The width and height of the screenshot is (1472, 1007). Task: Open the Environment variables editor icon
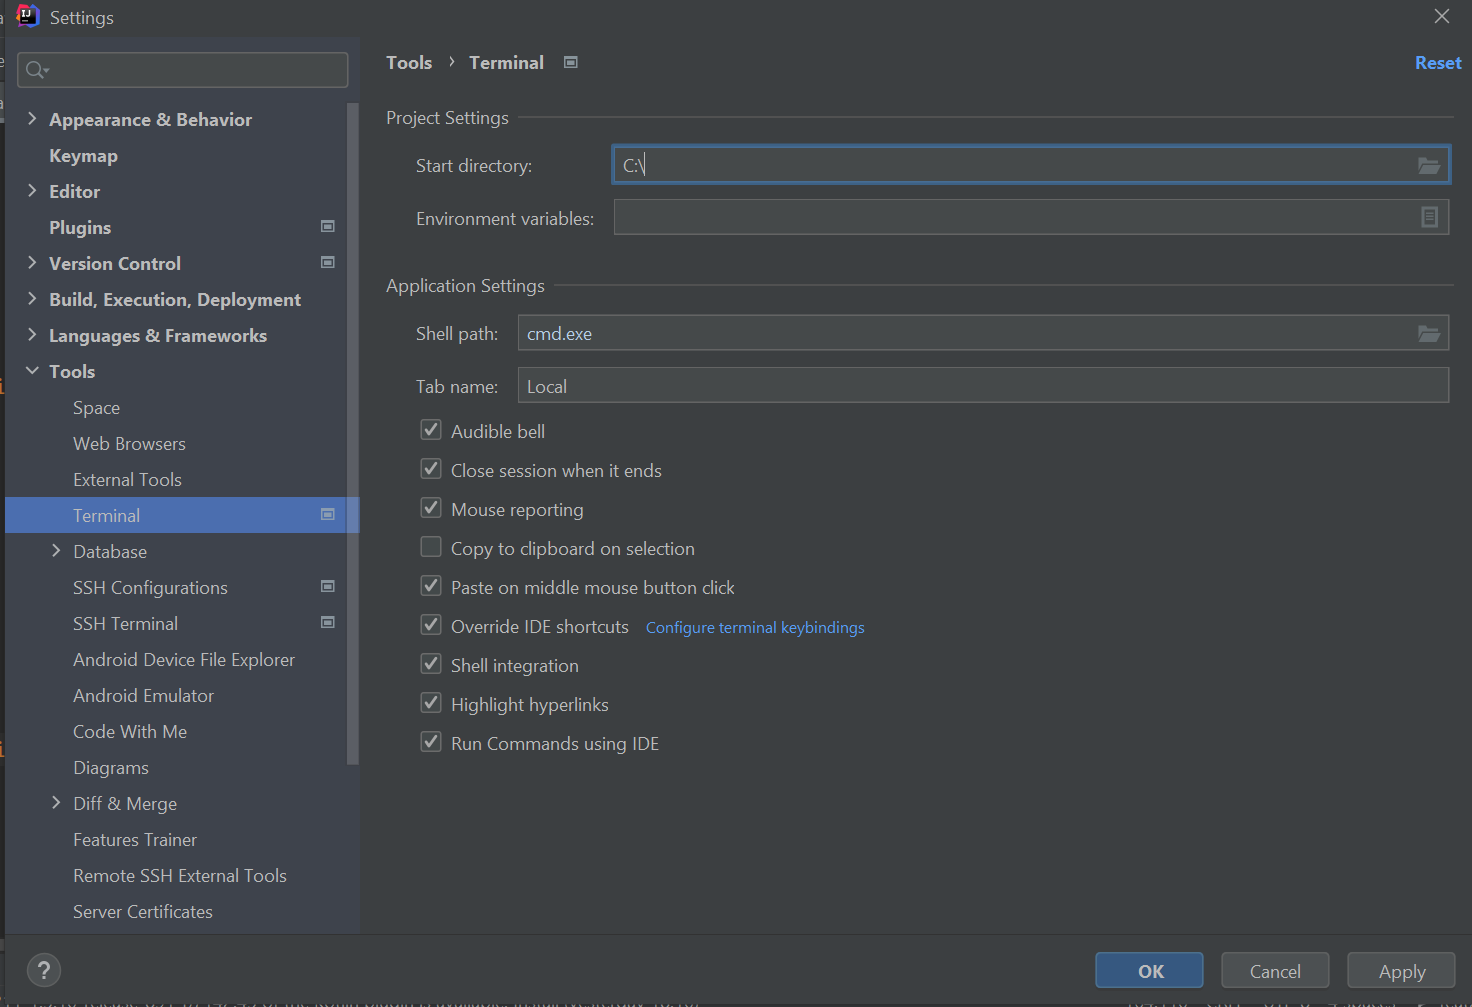(1428, 216)
